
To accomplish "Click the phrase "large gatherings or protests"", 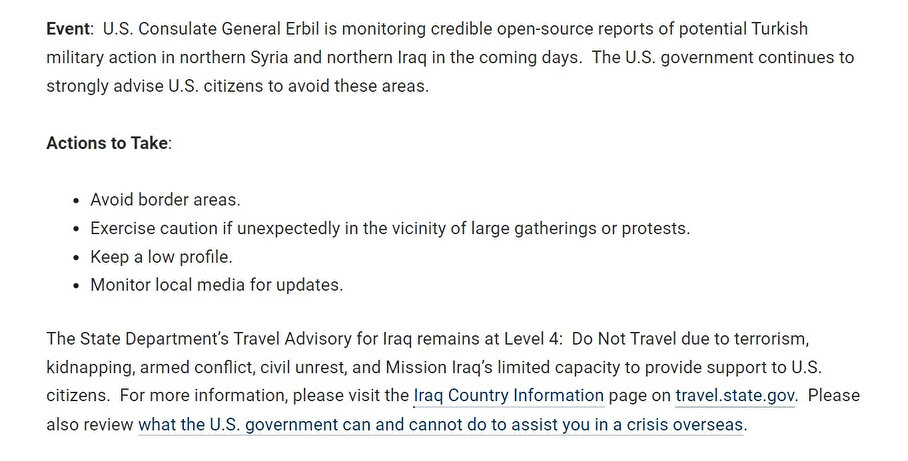I will point(579,228).
